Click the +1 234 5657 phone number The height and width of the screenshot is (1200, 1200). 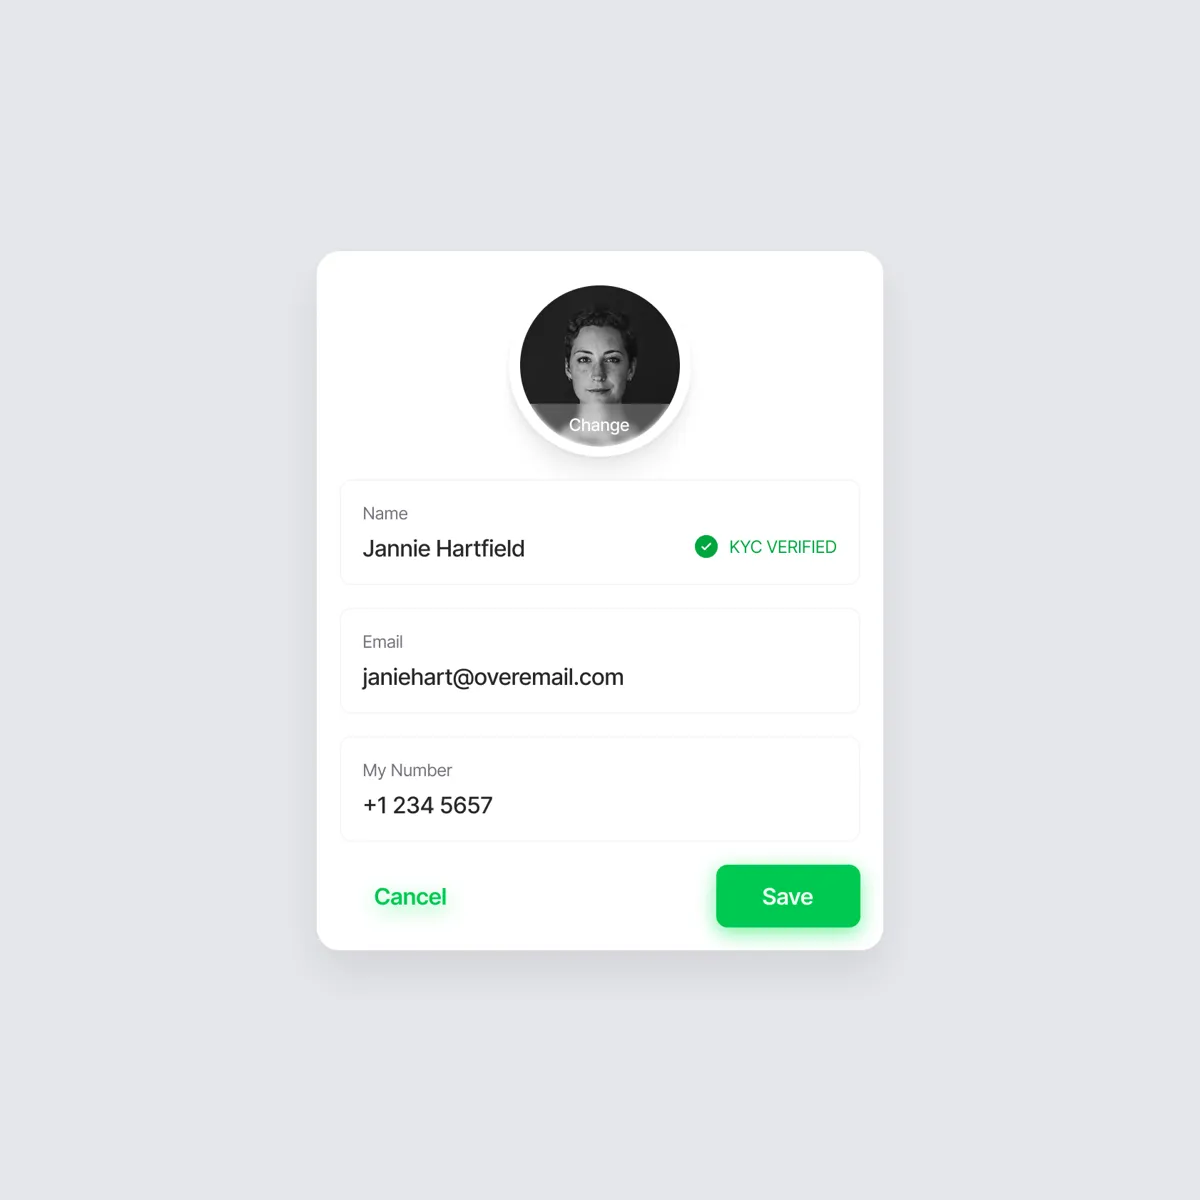point(428,805)
